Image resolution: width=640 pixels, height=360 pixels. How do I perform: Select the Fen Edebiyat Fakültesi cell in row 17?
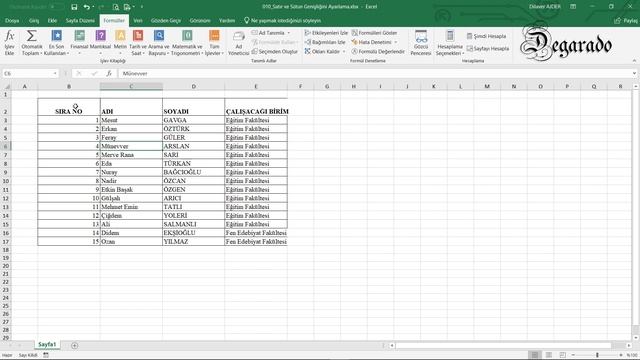point(256,242)
